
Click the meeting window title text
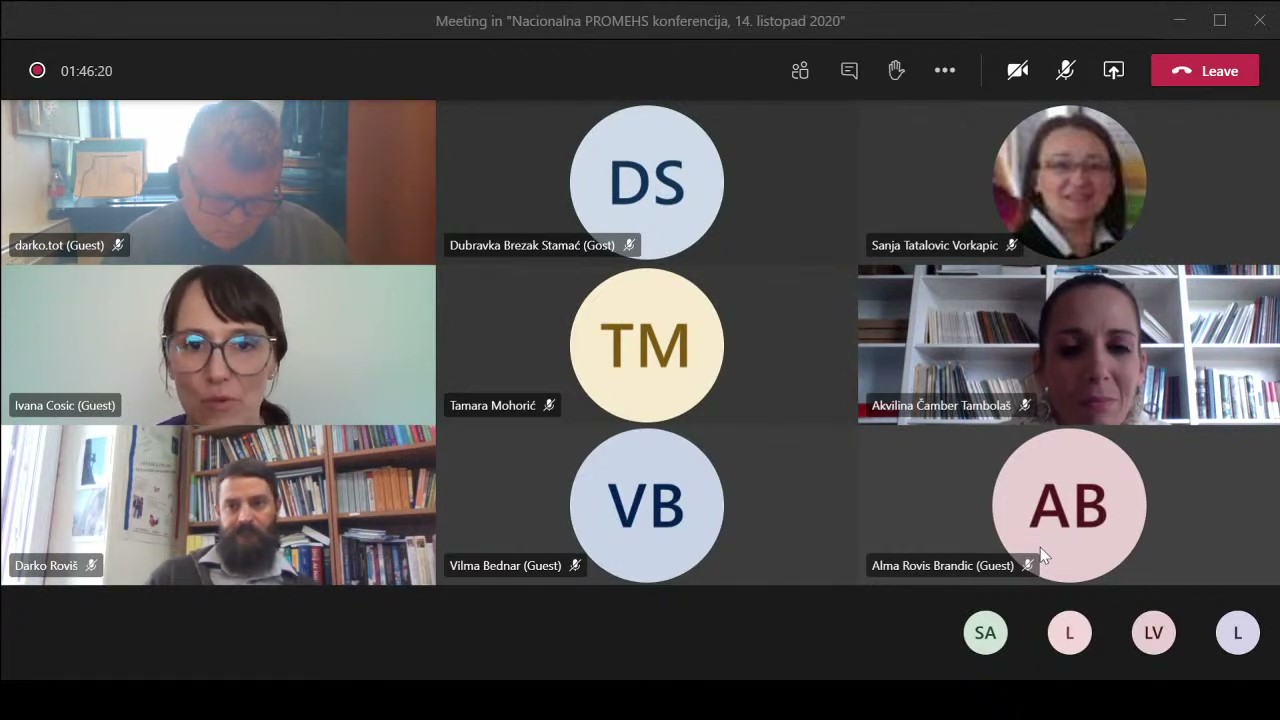[x=640, y=21]
